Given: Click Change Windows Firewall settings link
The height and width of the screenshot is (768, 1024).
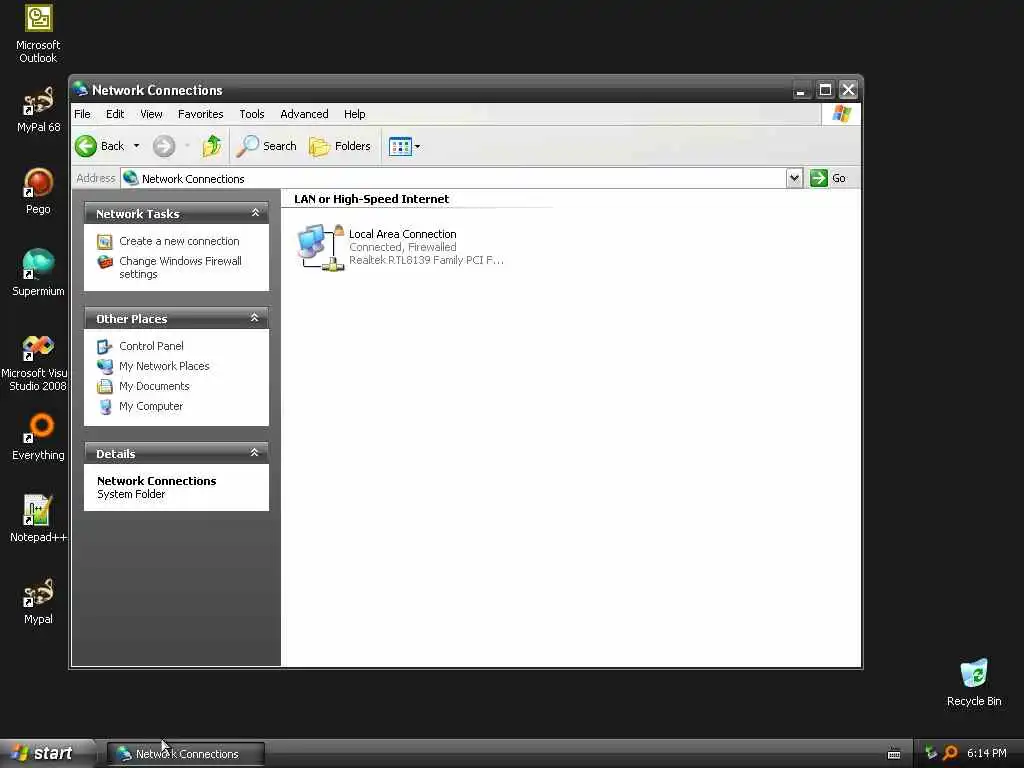Looking at the screenshot, I should pos(180,267).
